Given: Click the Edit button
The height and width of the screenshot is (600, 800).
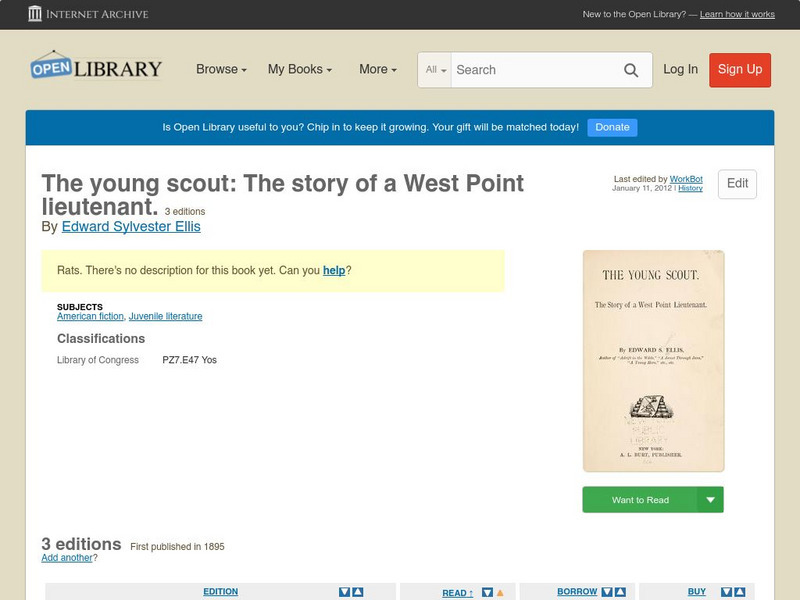Looking at the screenshot, I should [x=736, y=184].
